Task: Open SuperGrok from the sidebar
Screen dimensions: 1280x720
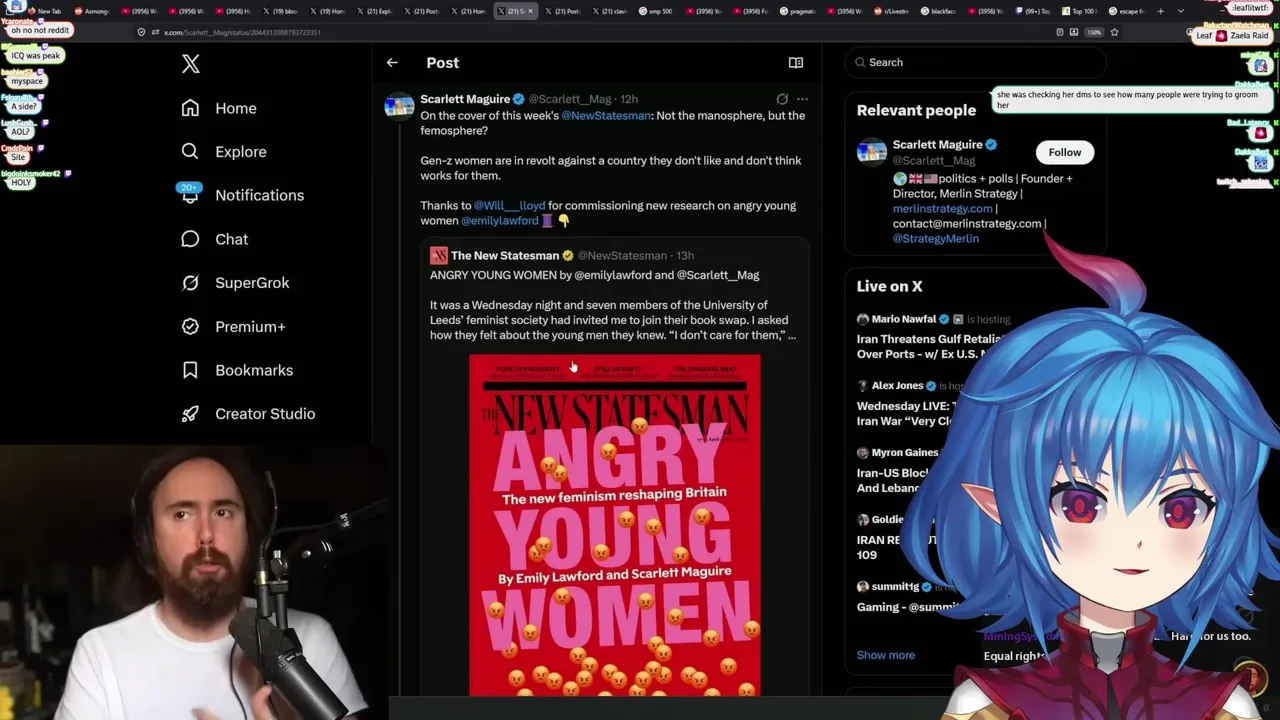Action: 235,283
